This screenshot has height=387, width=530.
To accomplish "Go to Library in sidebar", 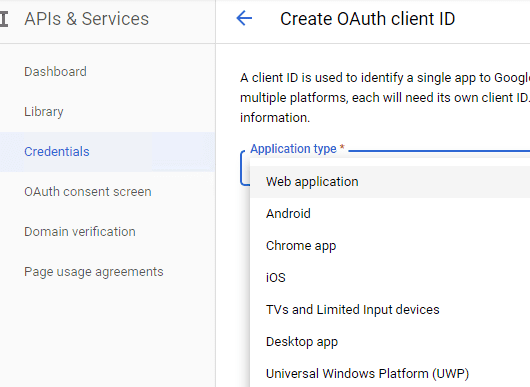I will [107, 112].
